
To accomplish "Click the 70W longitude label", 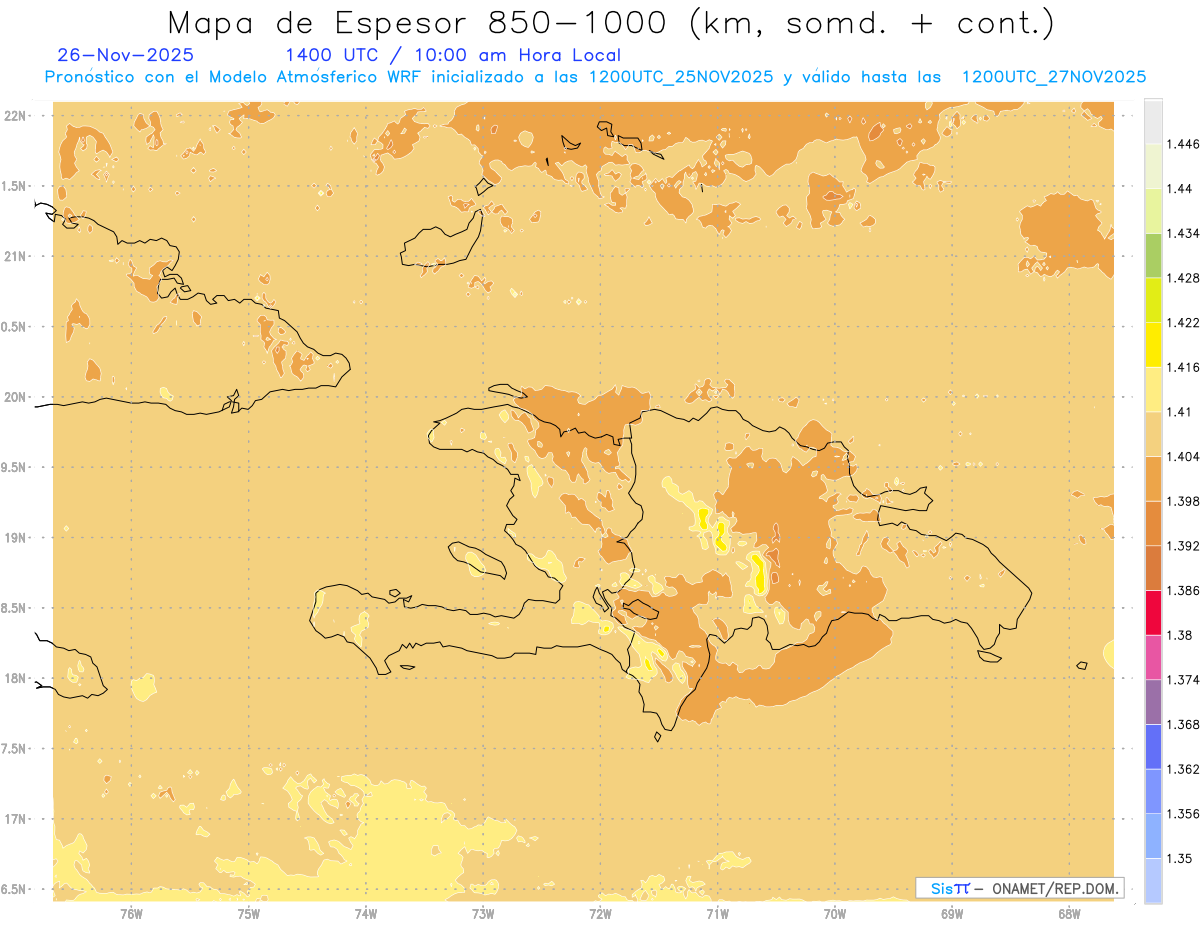I will (835, 914).
